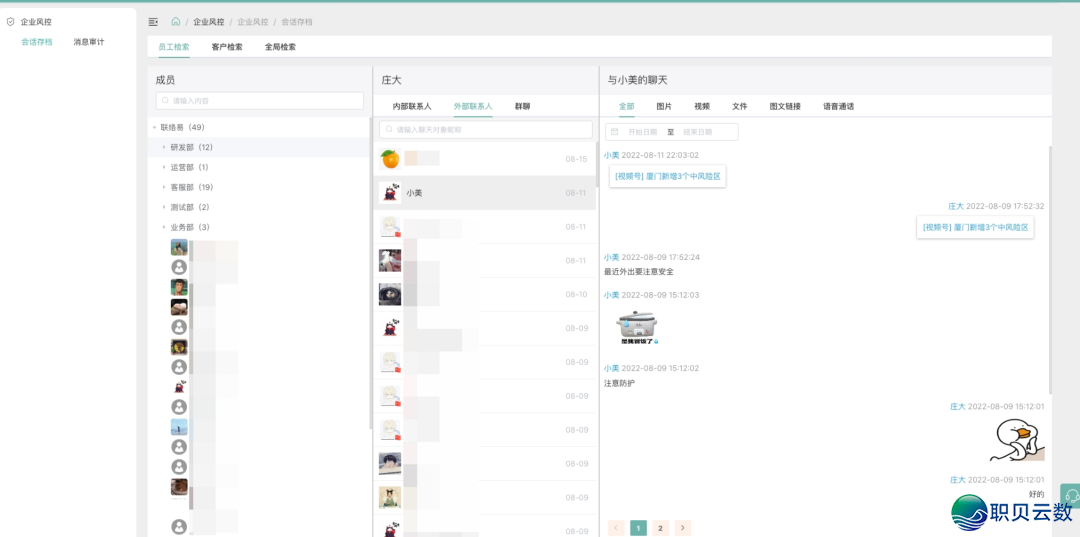Focus the 请输入聊天对象昵称 search field

tap(486, 129)
